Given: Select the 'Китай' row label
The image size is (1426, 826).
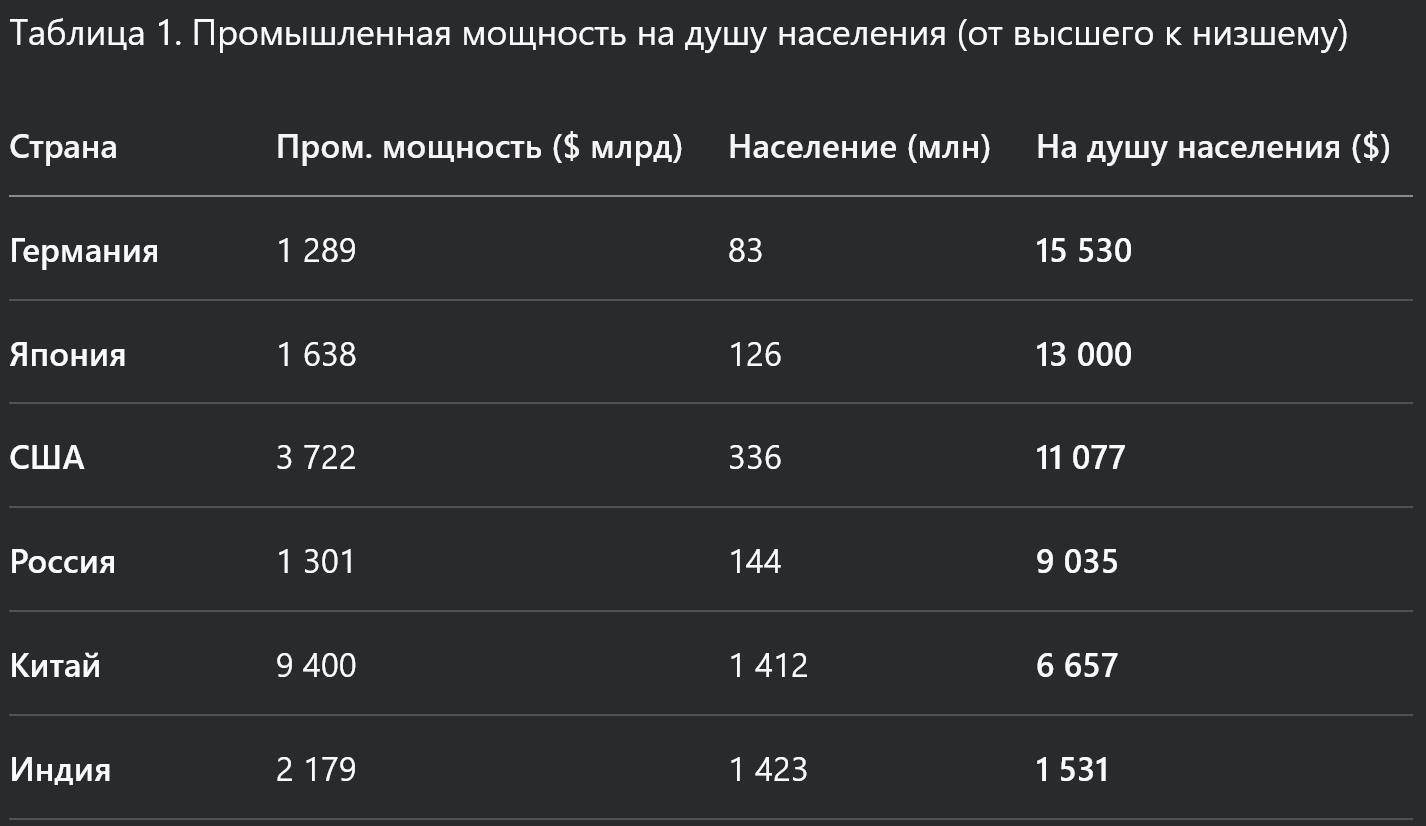Looking at the screenshot, I should coord(55,666).
